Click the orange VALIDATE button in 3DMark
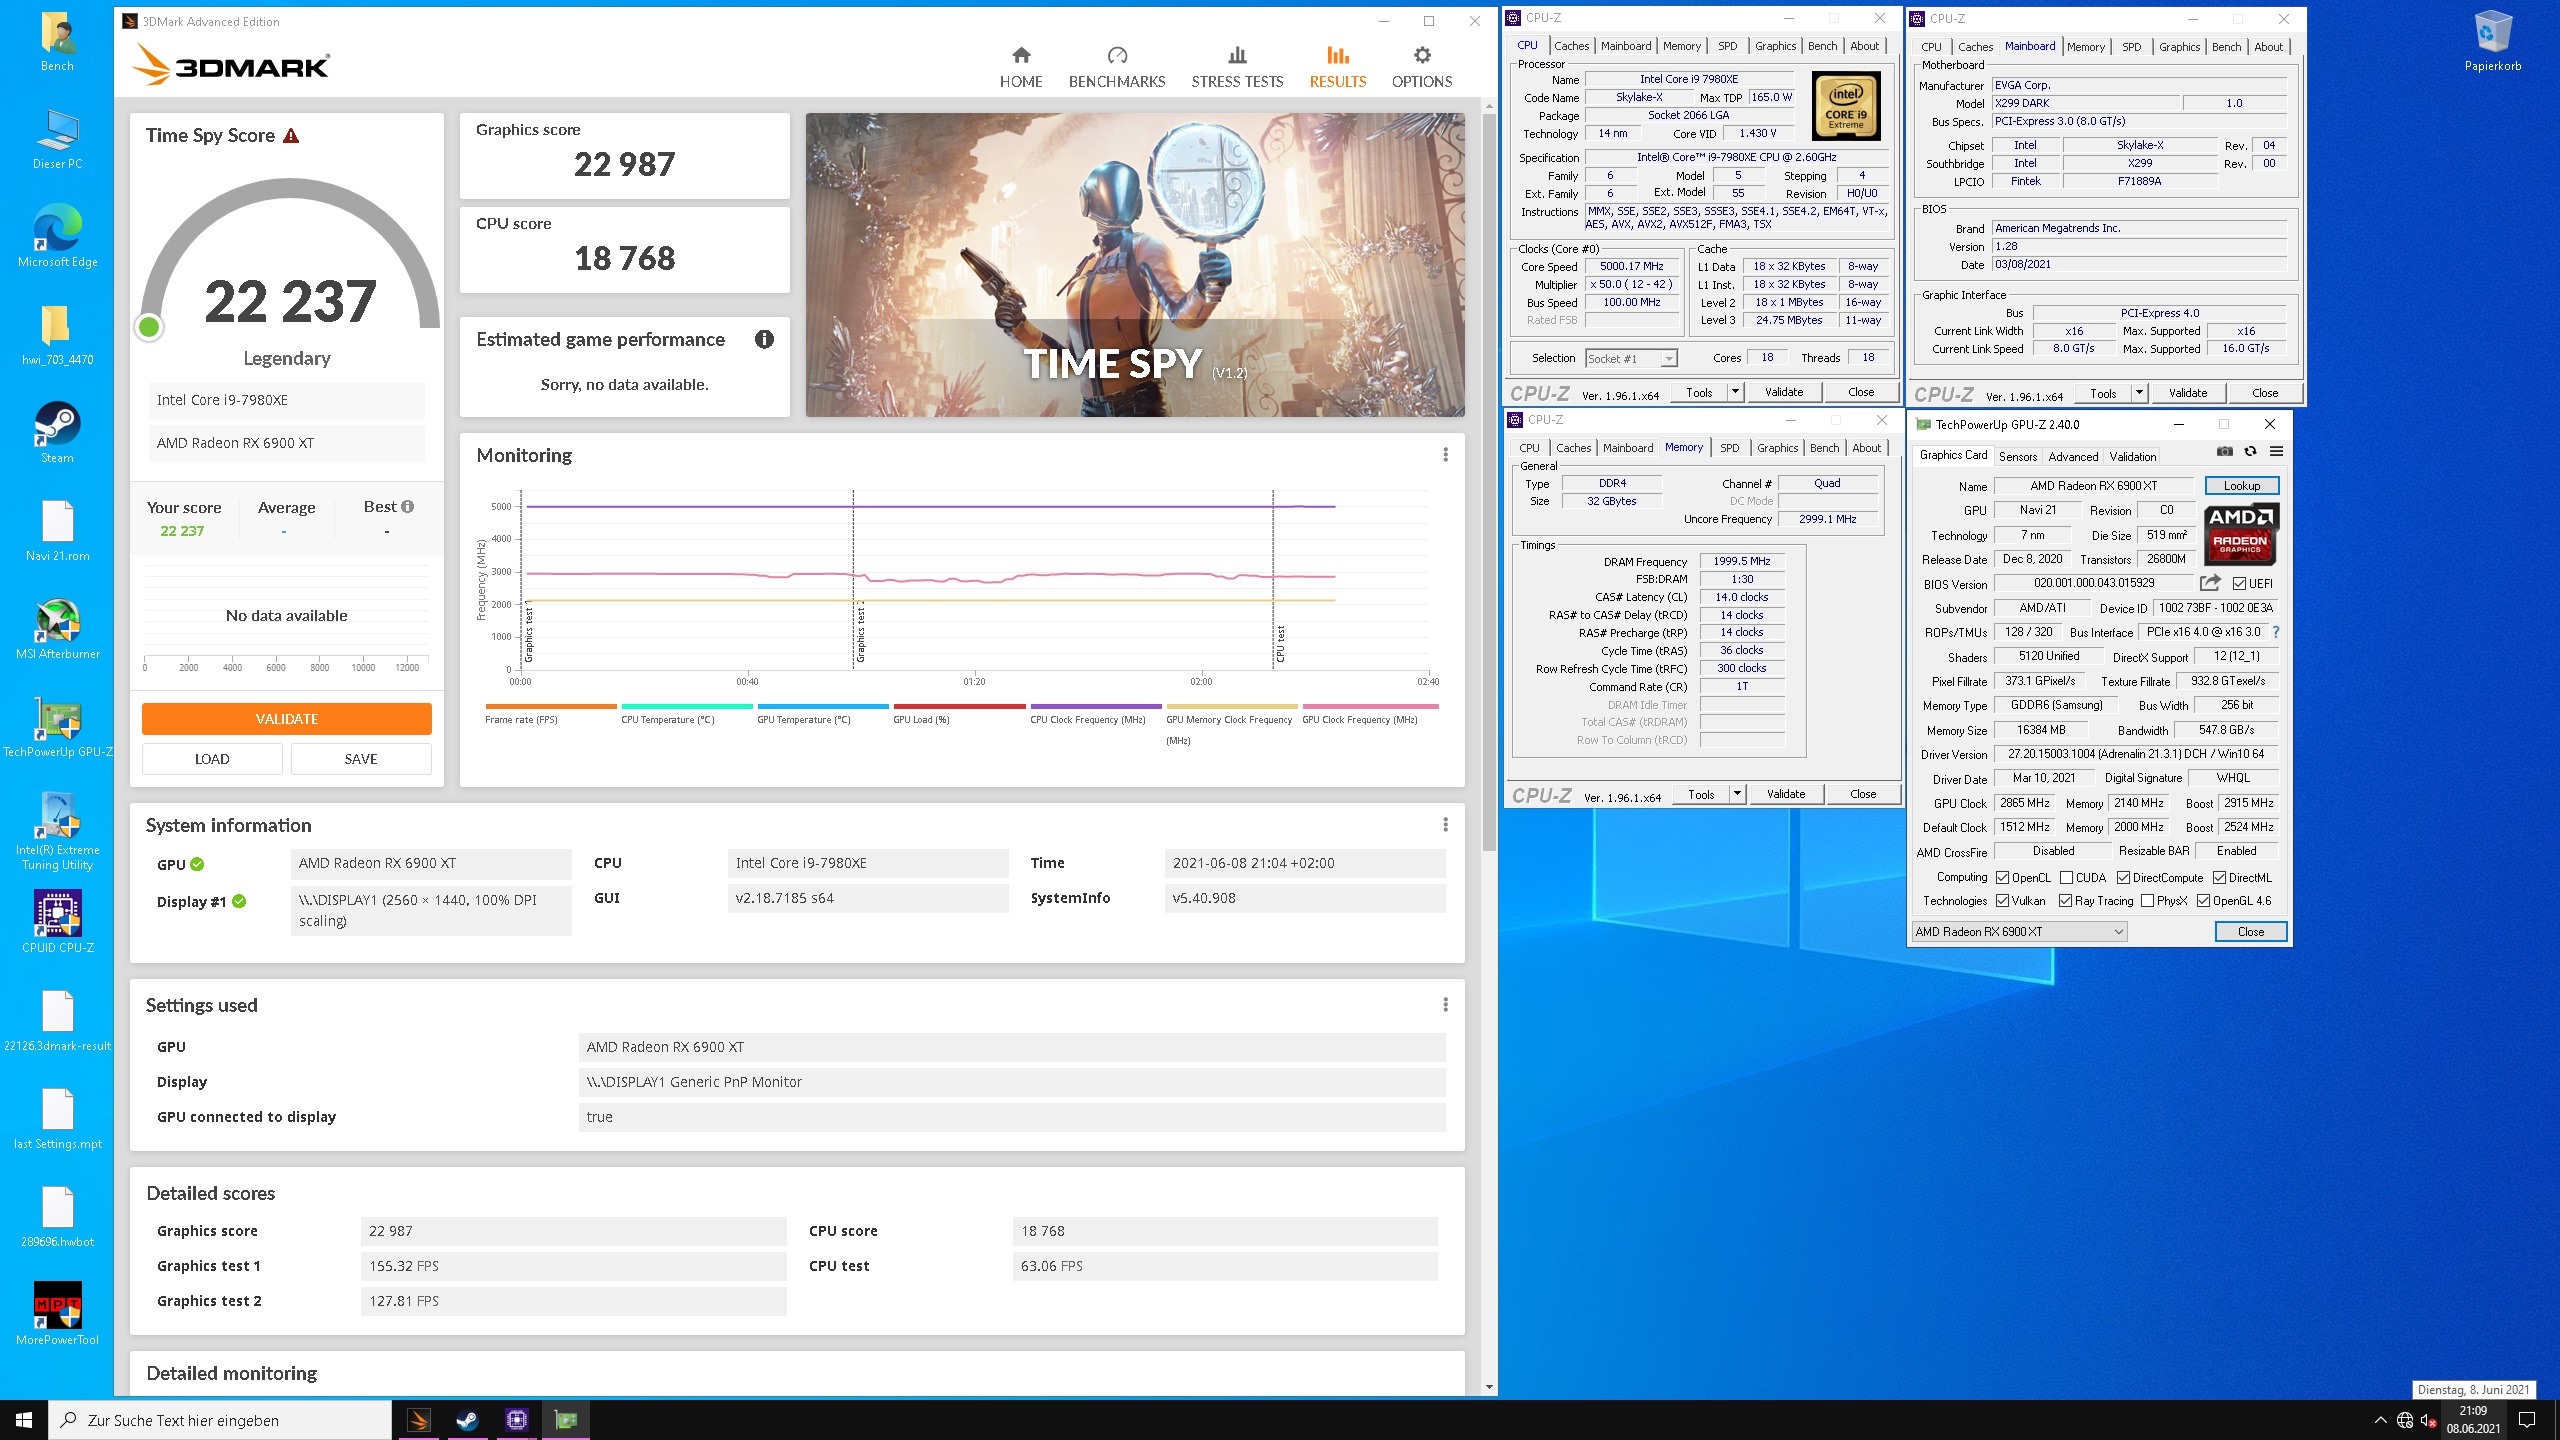Screen dimensions: 2560x1440 (x=287, y=719)
